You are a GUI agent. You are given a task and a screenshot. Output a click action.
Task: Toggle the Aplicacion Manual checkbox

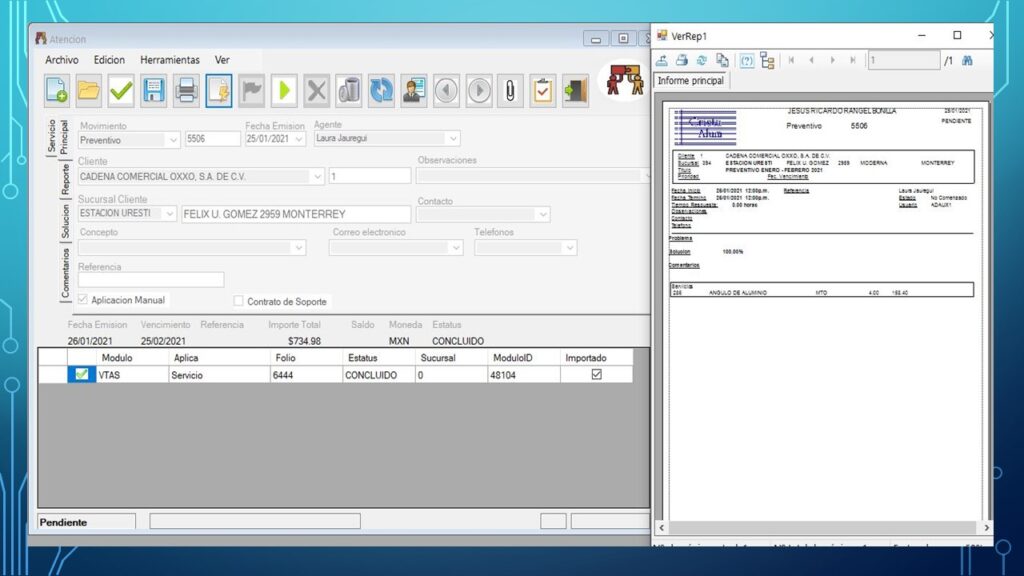coord(83,300)
